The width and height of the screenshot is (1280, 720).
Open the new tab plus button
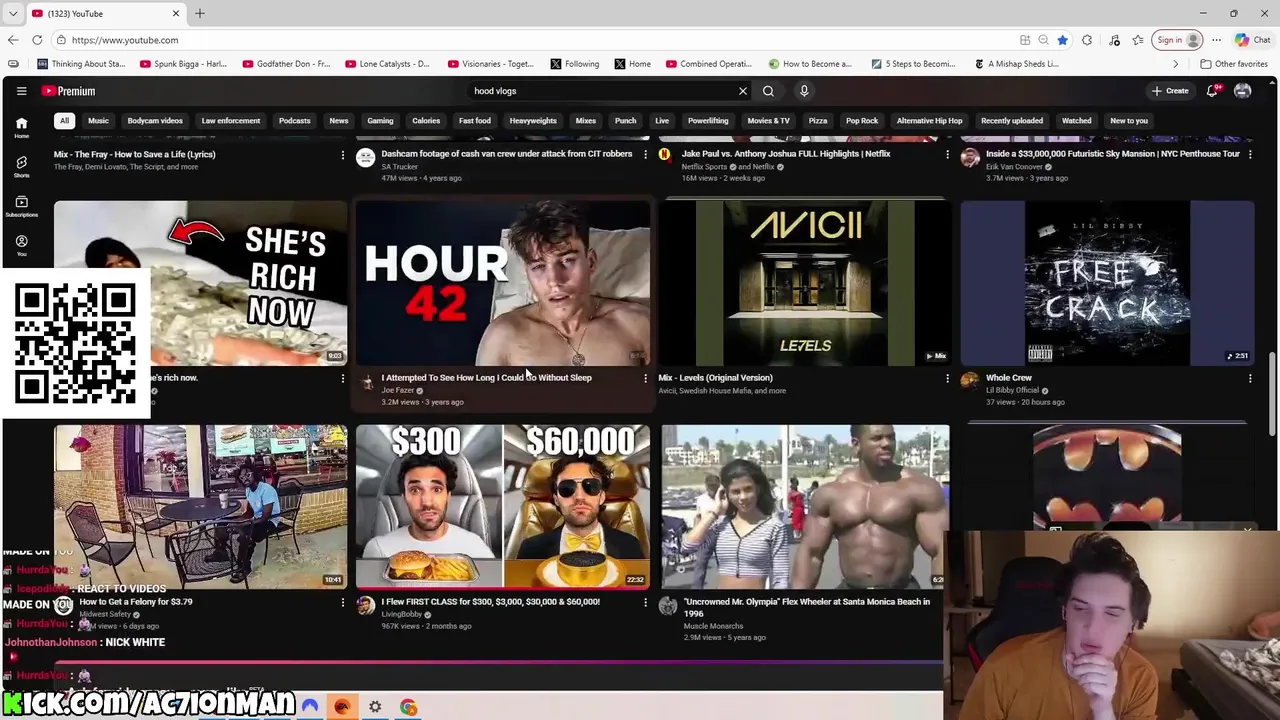click(x=199, y=13)
